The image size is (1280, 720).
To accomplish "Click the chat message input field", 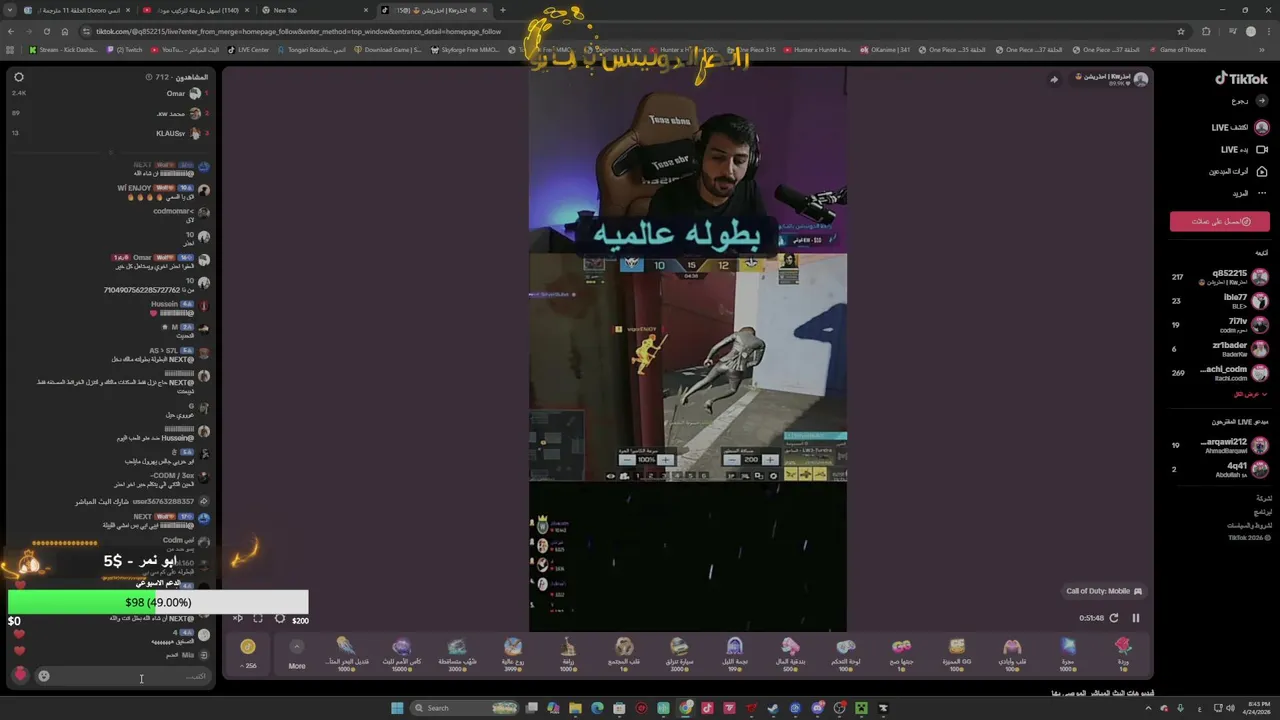I will pyautogui.click(x=125, y=676).
